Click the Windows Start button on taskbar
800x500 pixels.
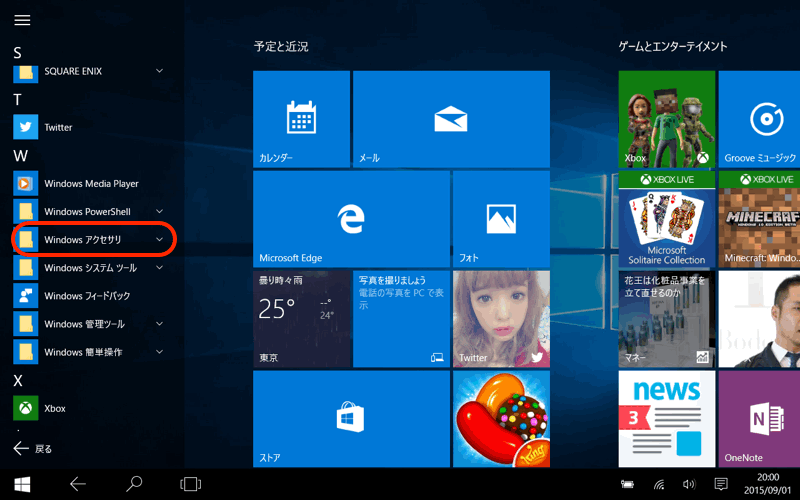(x=21, y=485)
